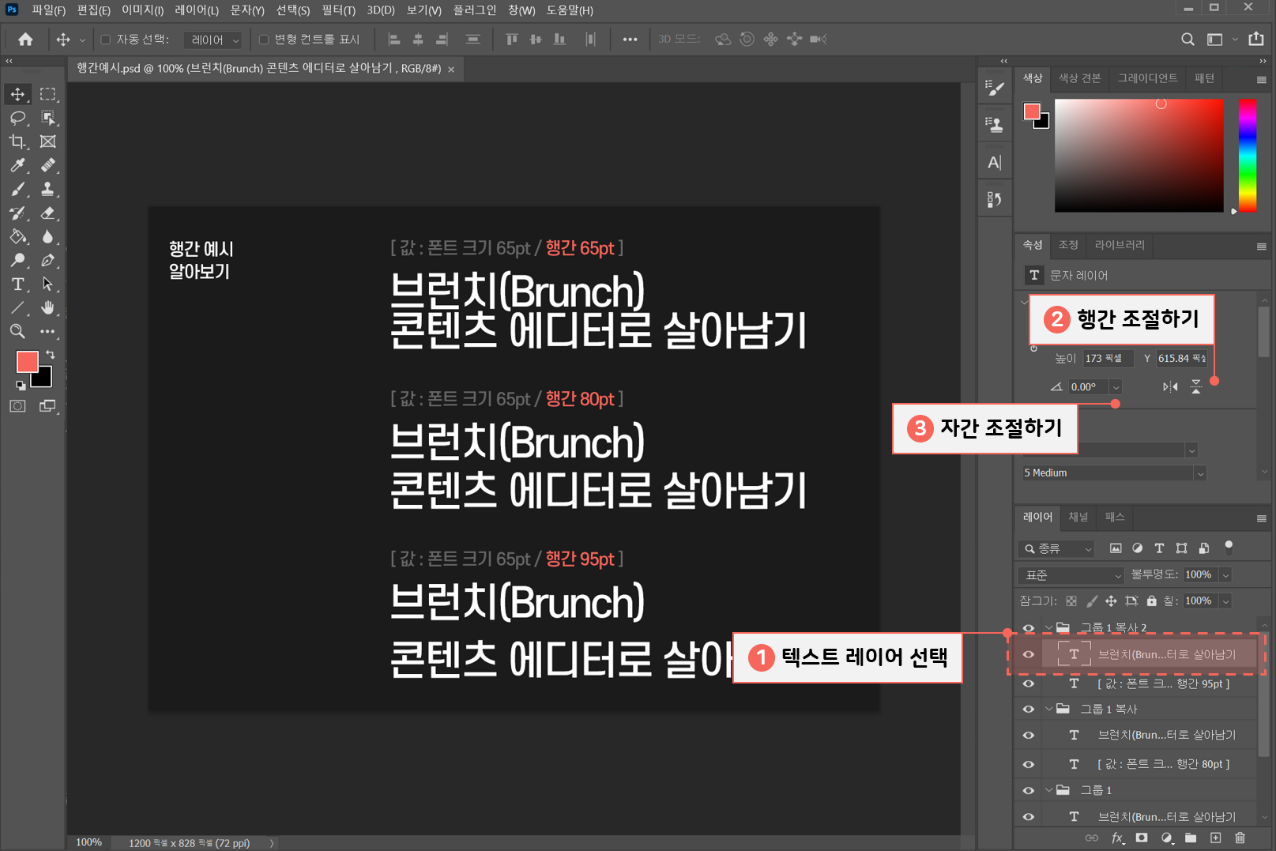Viewport: 1276px width, 851px height.
Task: Hide the 그룹 1 복사 group
Action: [1028, 709]
